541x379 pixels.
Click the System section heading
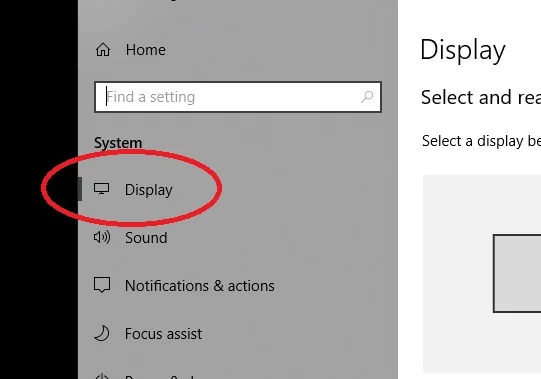[x=118, y=143]
